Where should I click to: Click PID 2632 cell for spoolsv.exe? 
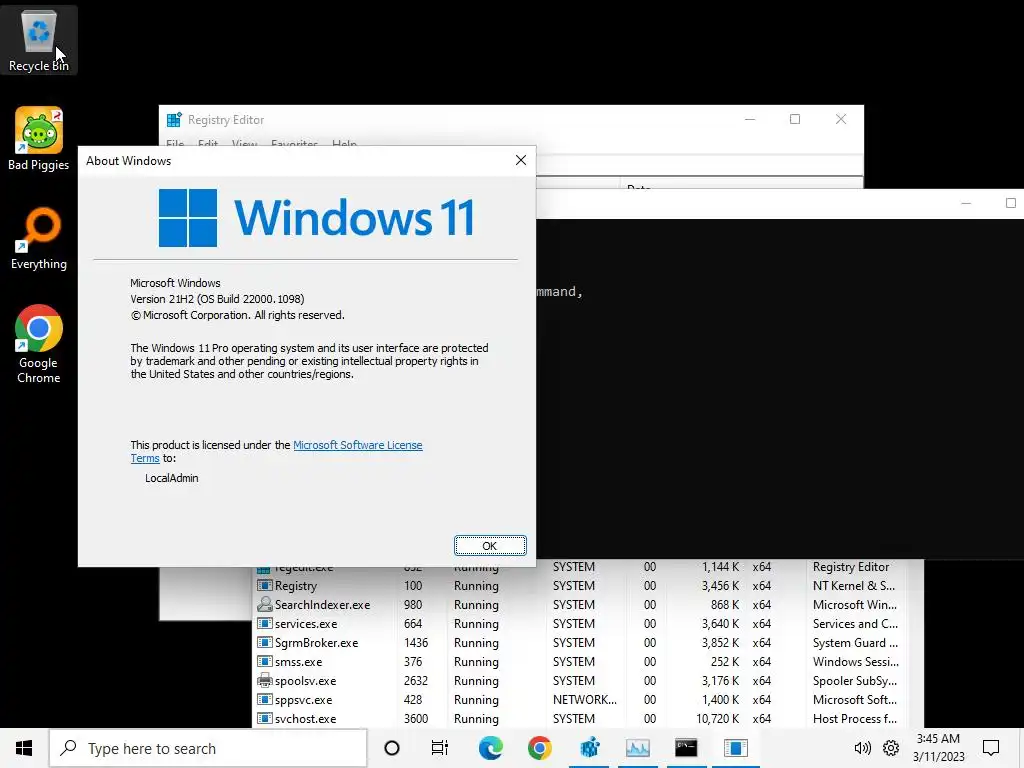415,680
